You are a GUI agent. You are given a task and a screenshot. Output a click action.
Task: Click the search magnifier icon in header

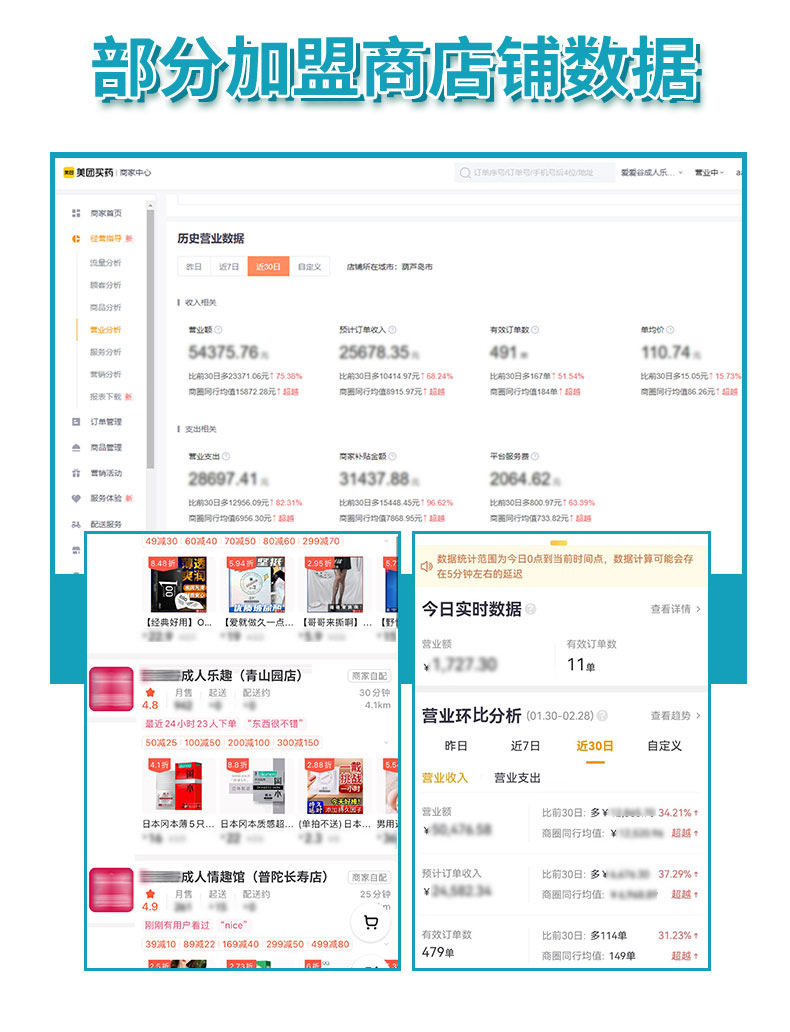pos(465,172)
